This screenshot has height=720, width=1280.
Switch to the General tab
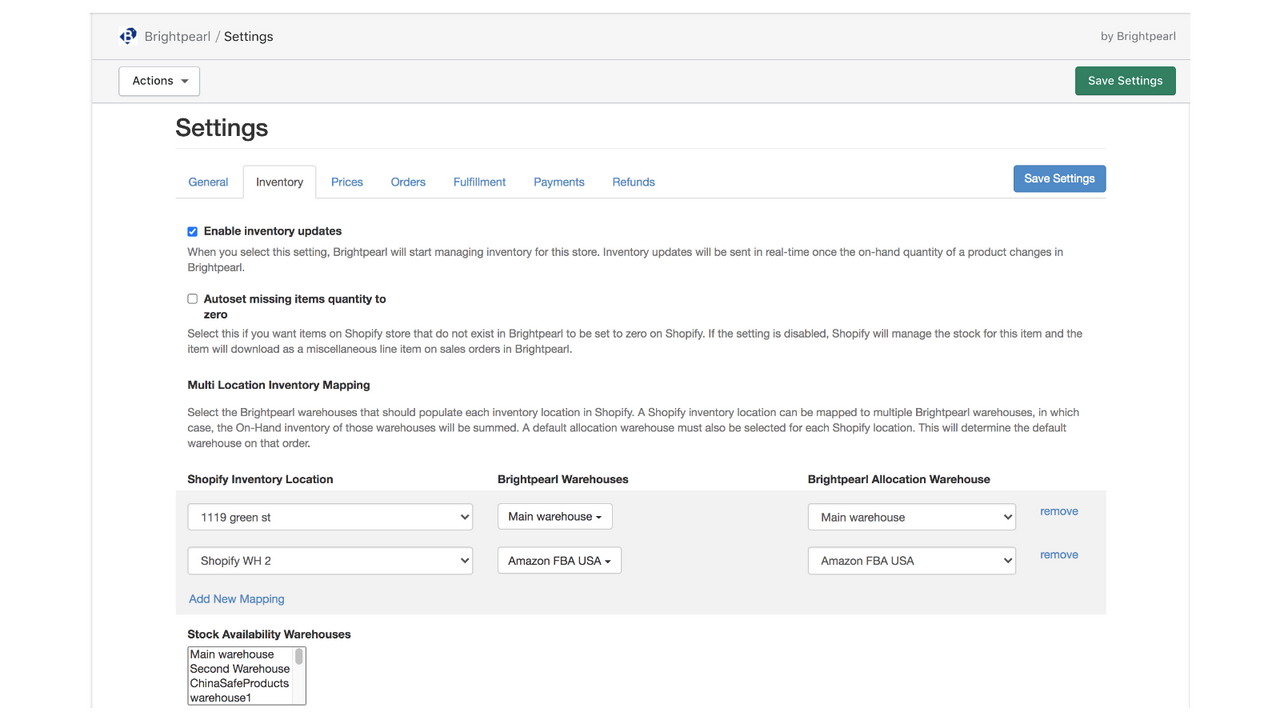[208, 181]
